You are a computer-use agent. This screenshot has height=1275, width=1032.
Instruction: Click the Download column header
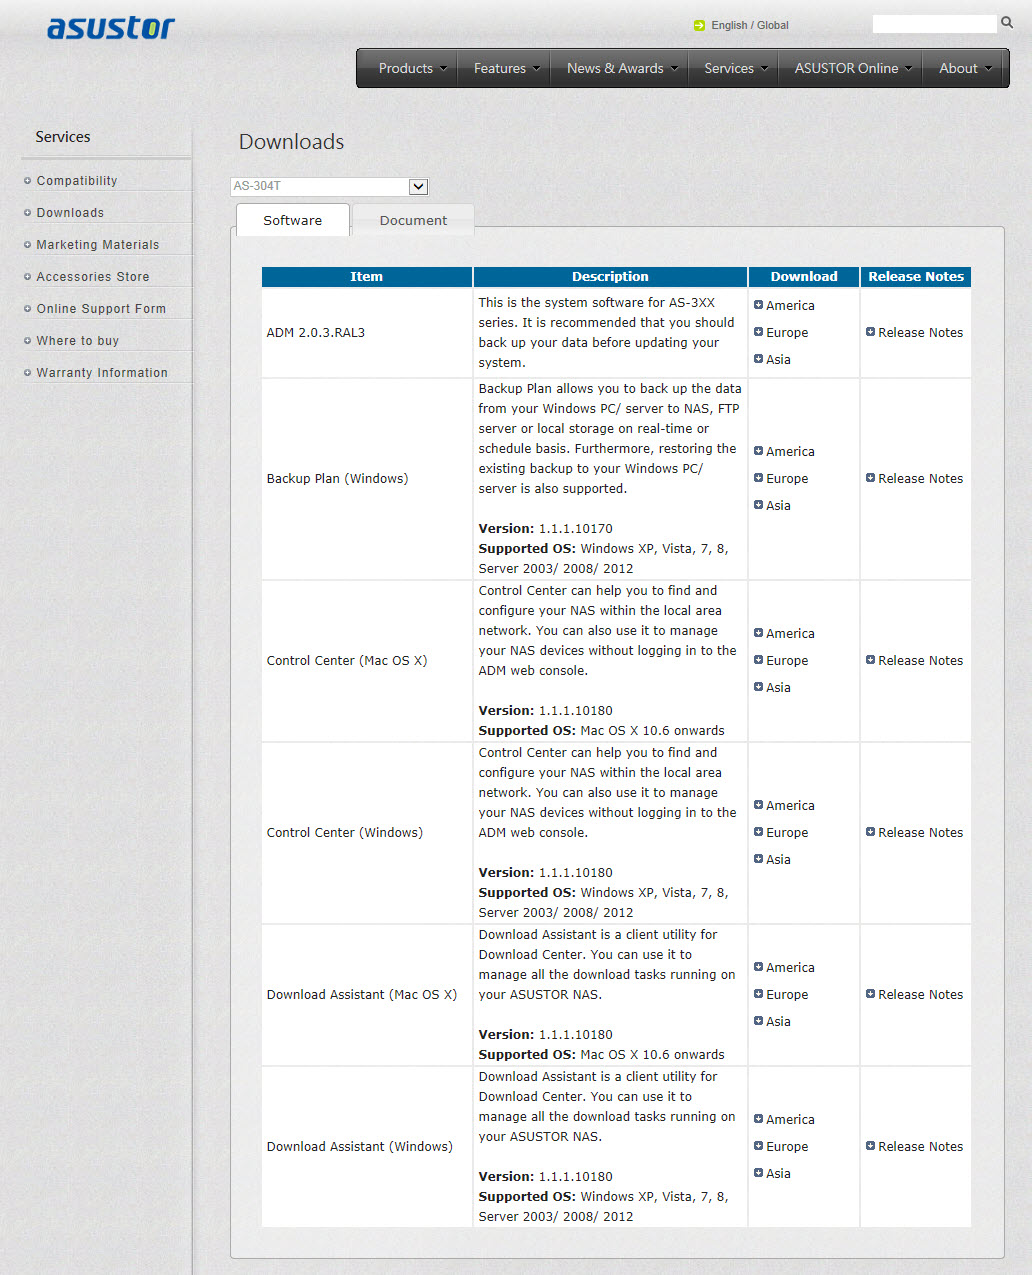pos(804,277)
